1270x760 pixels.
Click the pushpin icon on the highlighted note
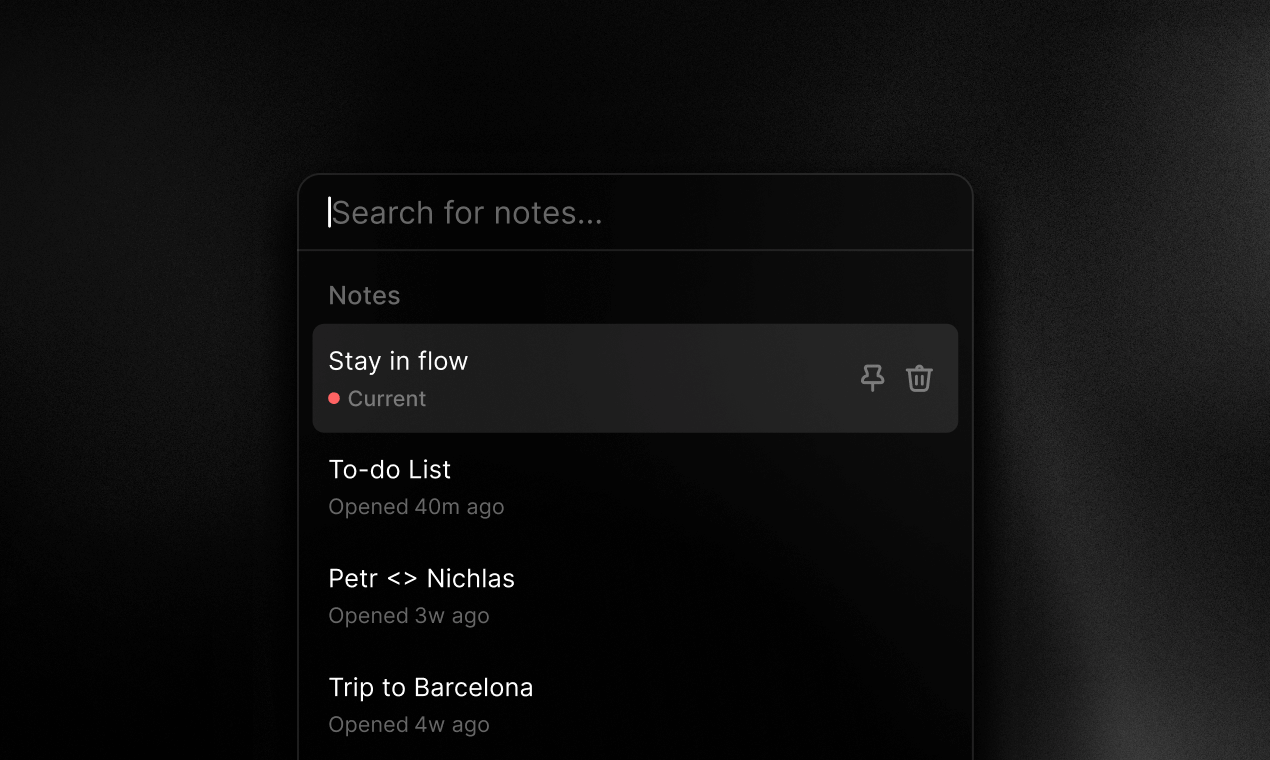(x=872, y=378)
